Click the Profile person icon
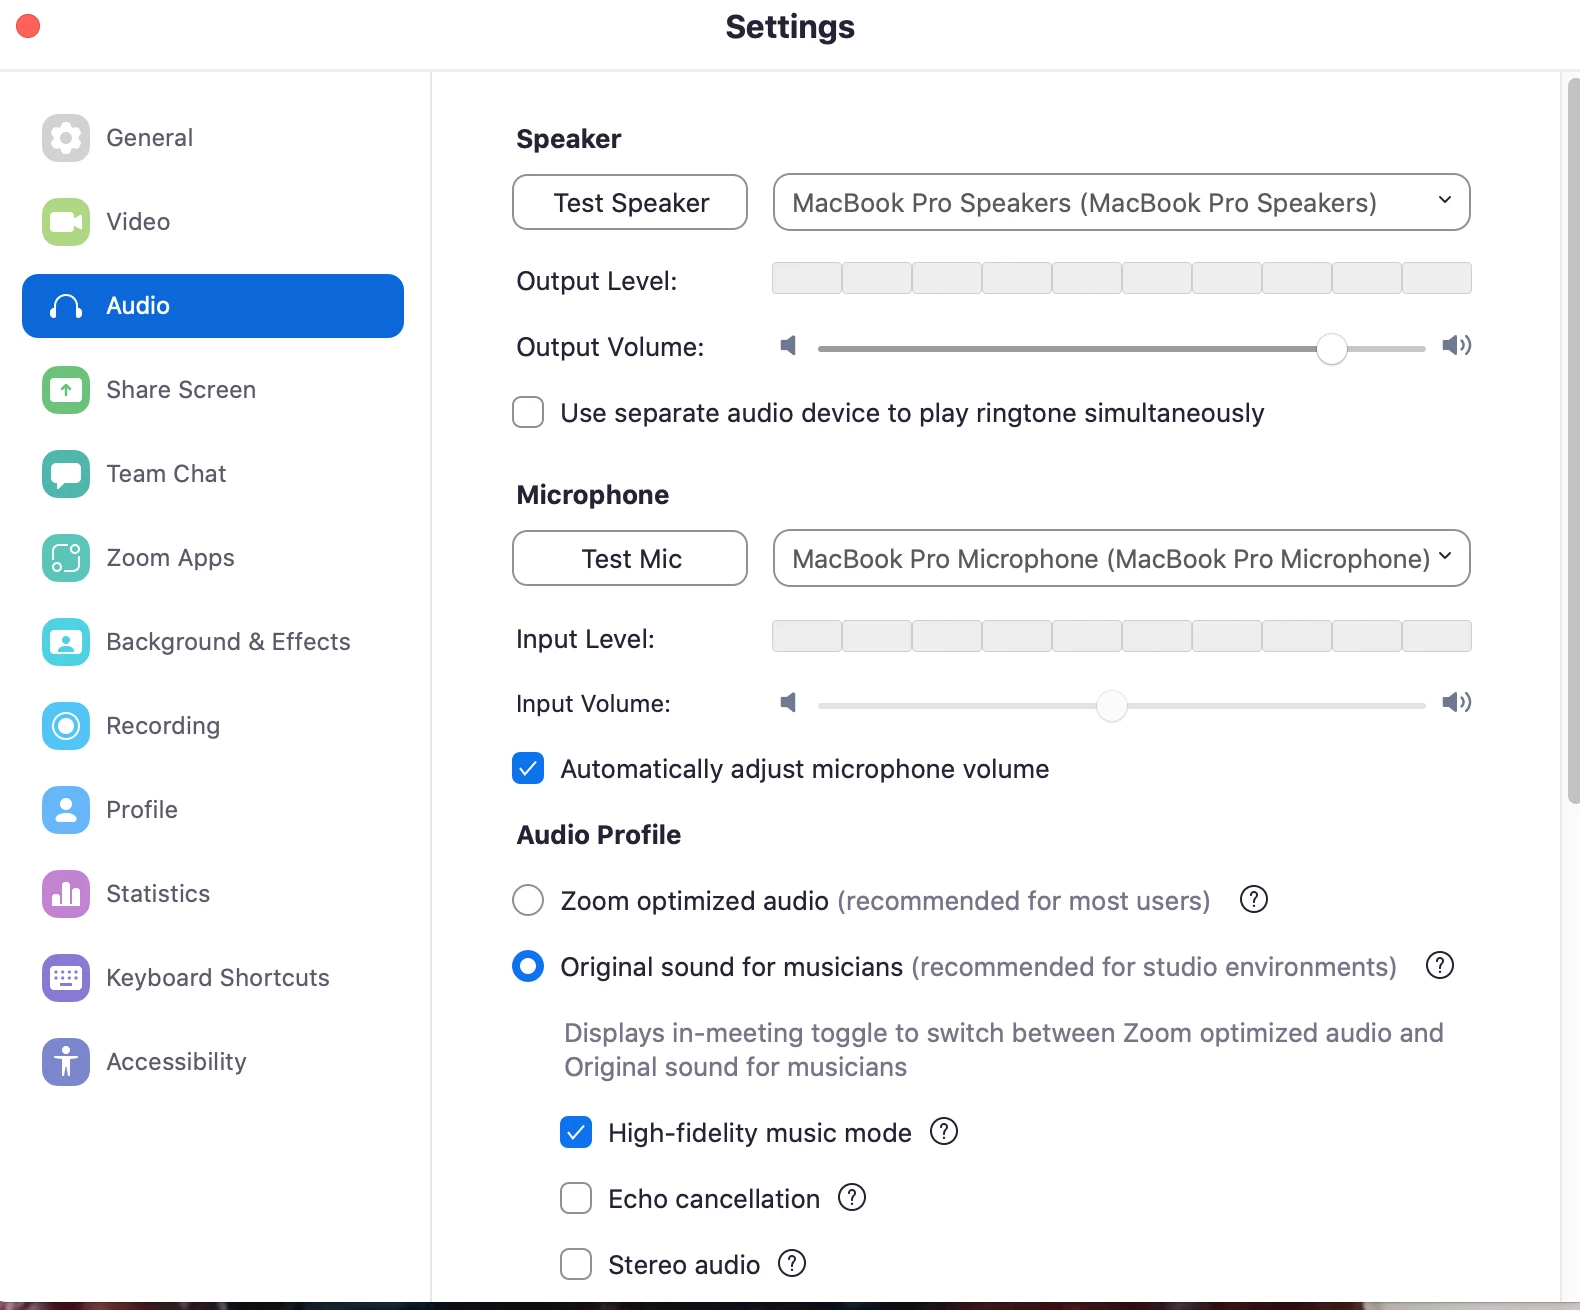 tap(66, 810)
